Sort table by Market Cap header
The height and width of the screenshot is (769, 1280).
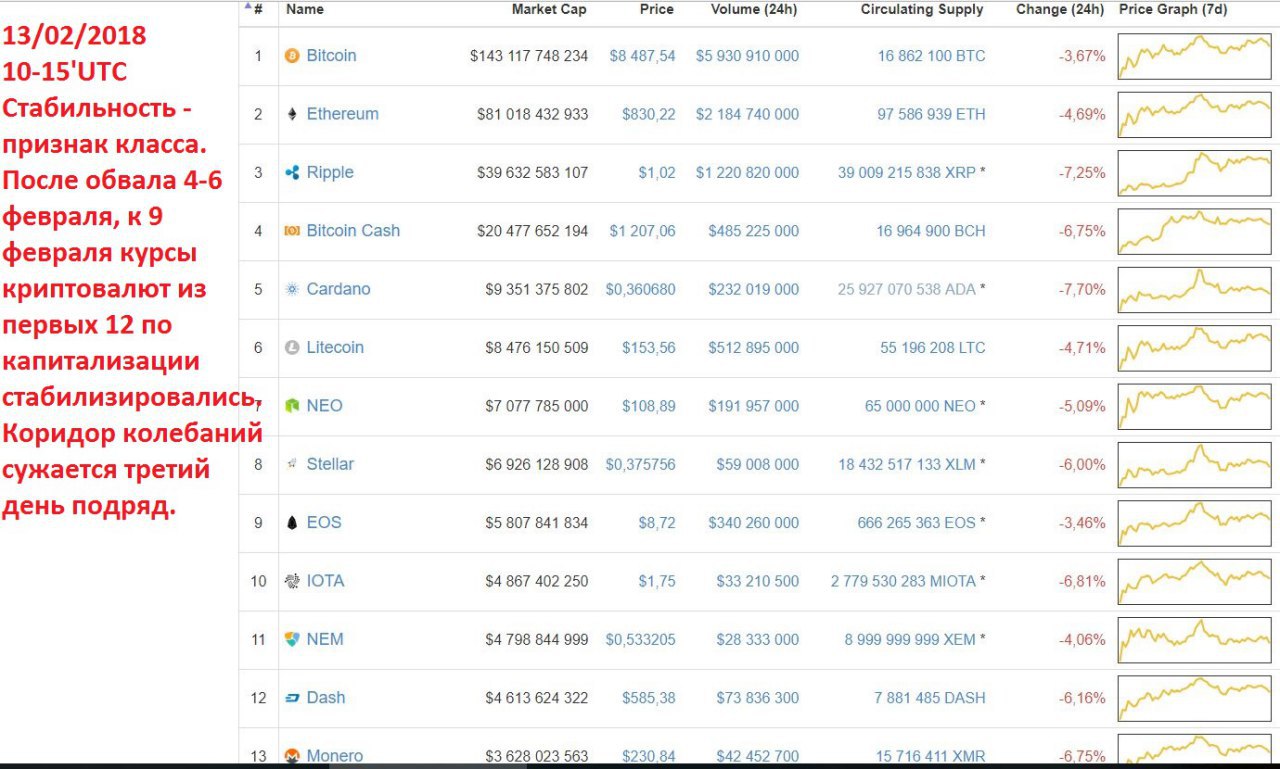(x=549, y=9)
